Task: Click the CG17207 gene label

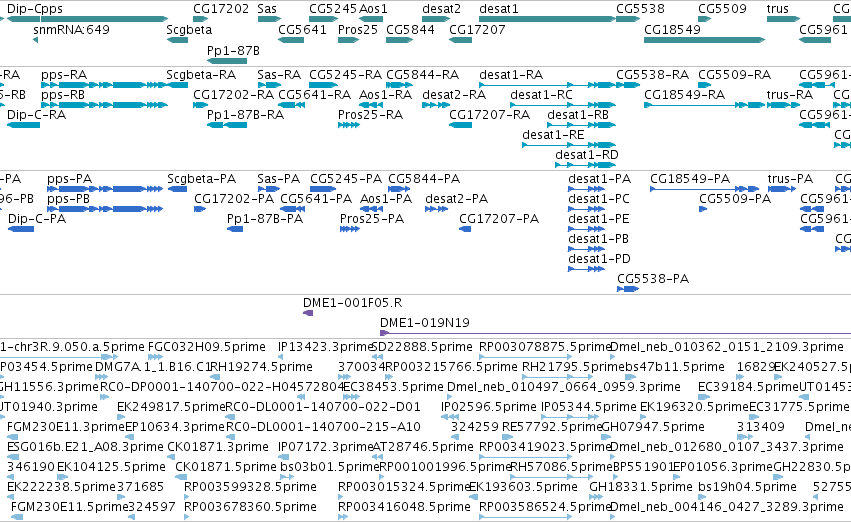Action: coord(477,29)
